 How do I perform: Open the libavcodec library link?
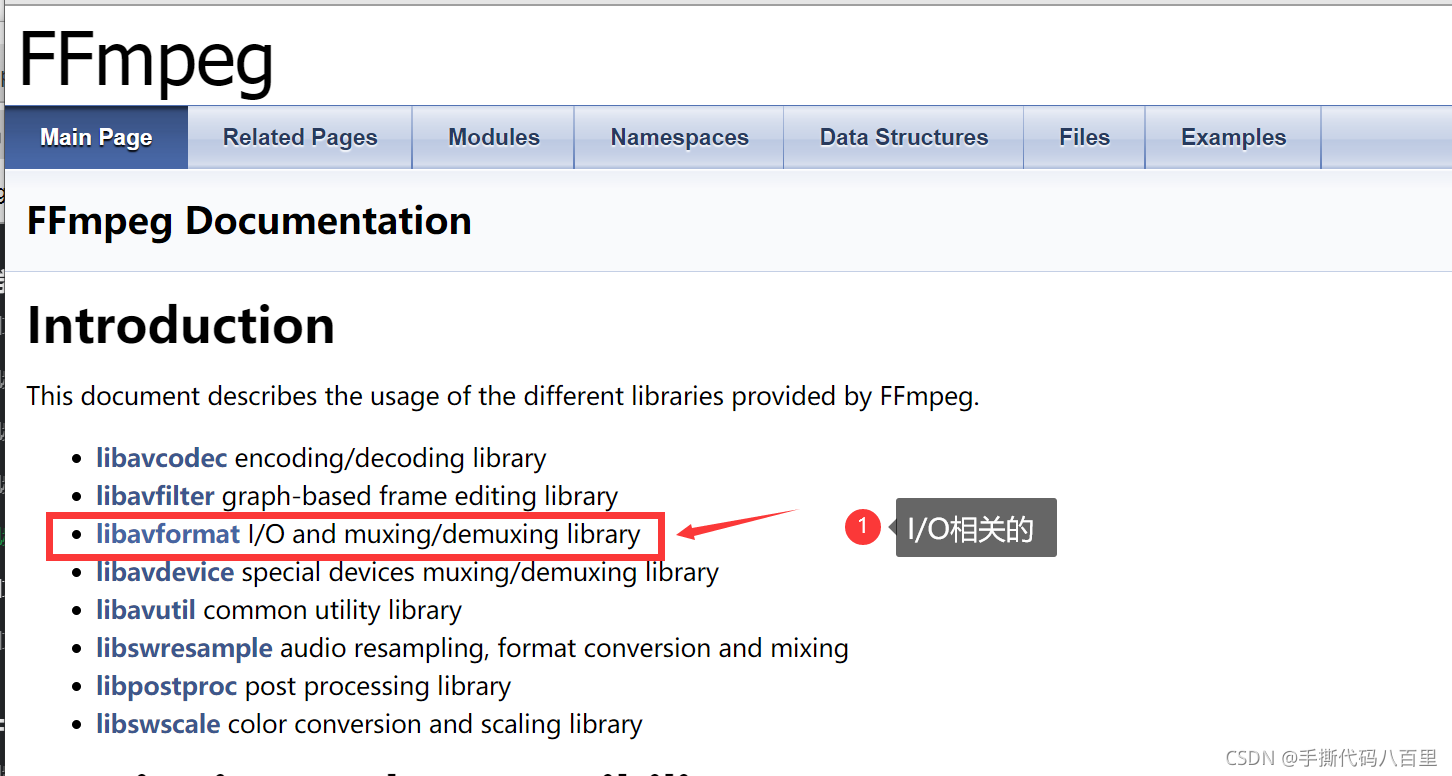point(162,458)
